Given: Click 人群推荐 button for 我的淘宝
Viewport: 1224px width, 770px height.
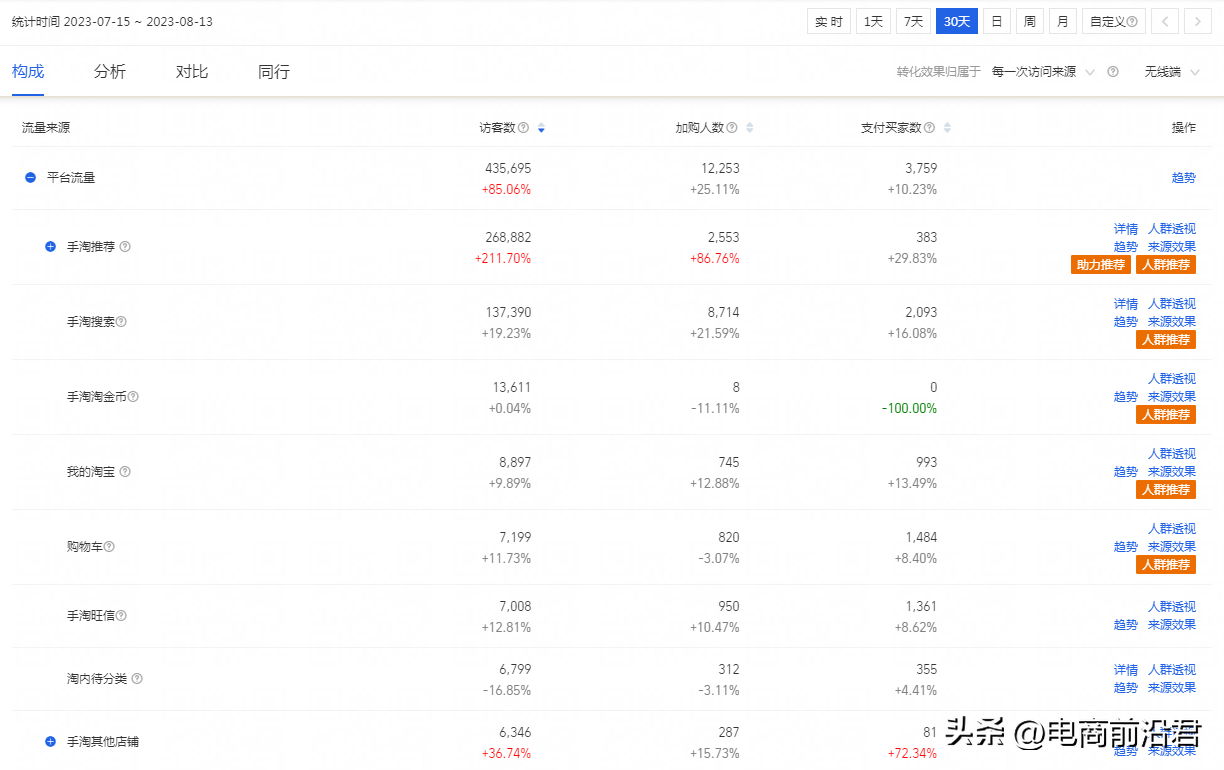Looking at the screenshot, I should pyautogui.click(x=1166, y=490).
